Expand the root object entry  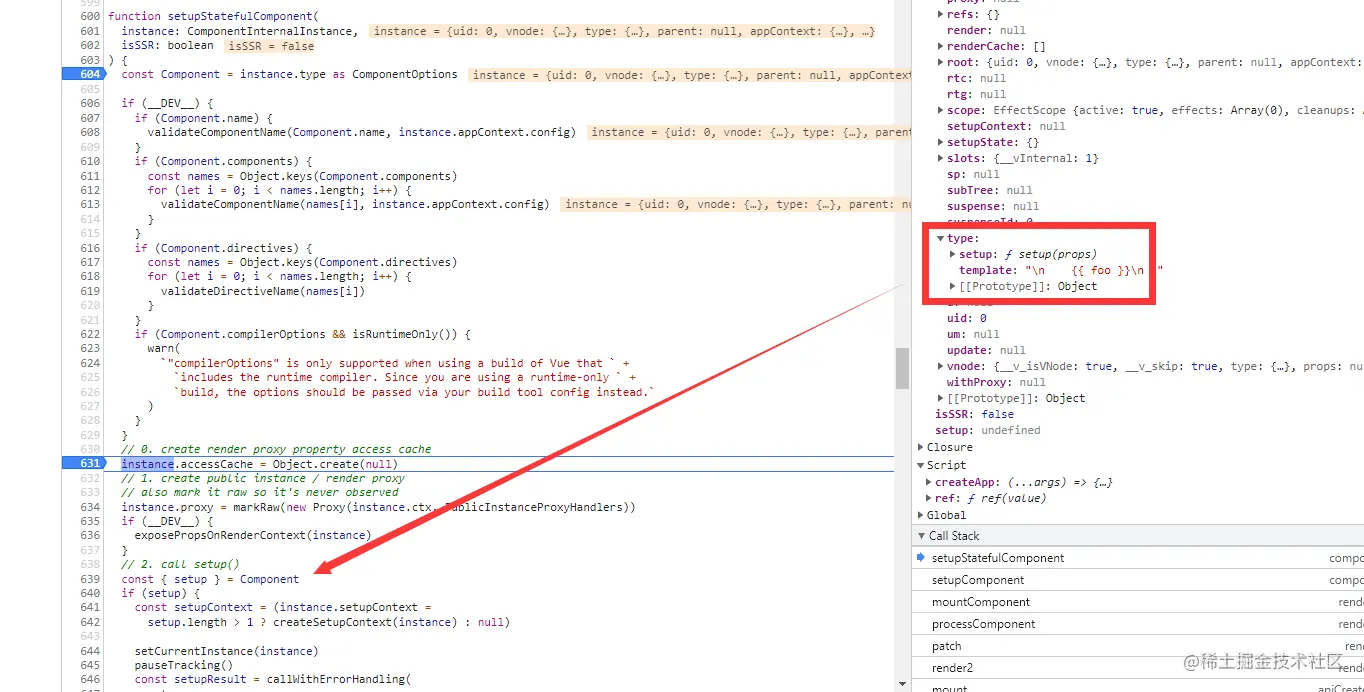click(x=940, y=62)
